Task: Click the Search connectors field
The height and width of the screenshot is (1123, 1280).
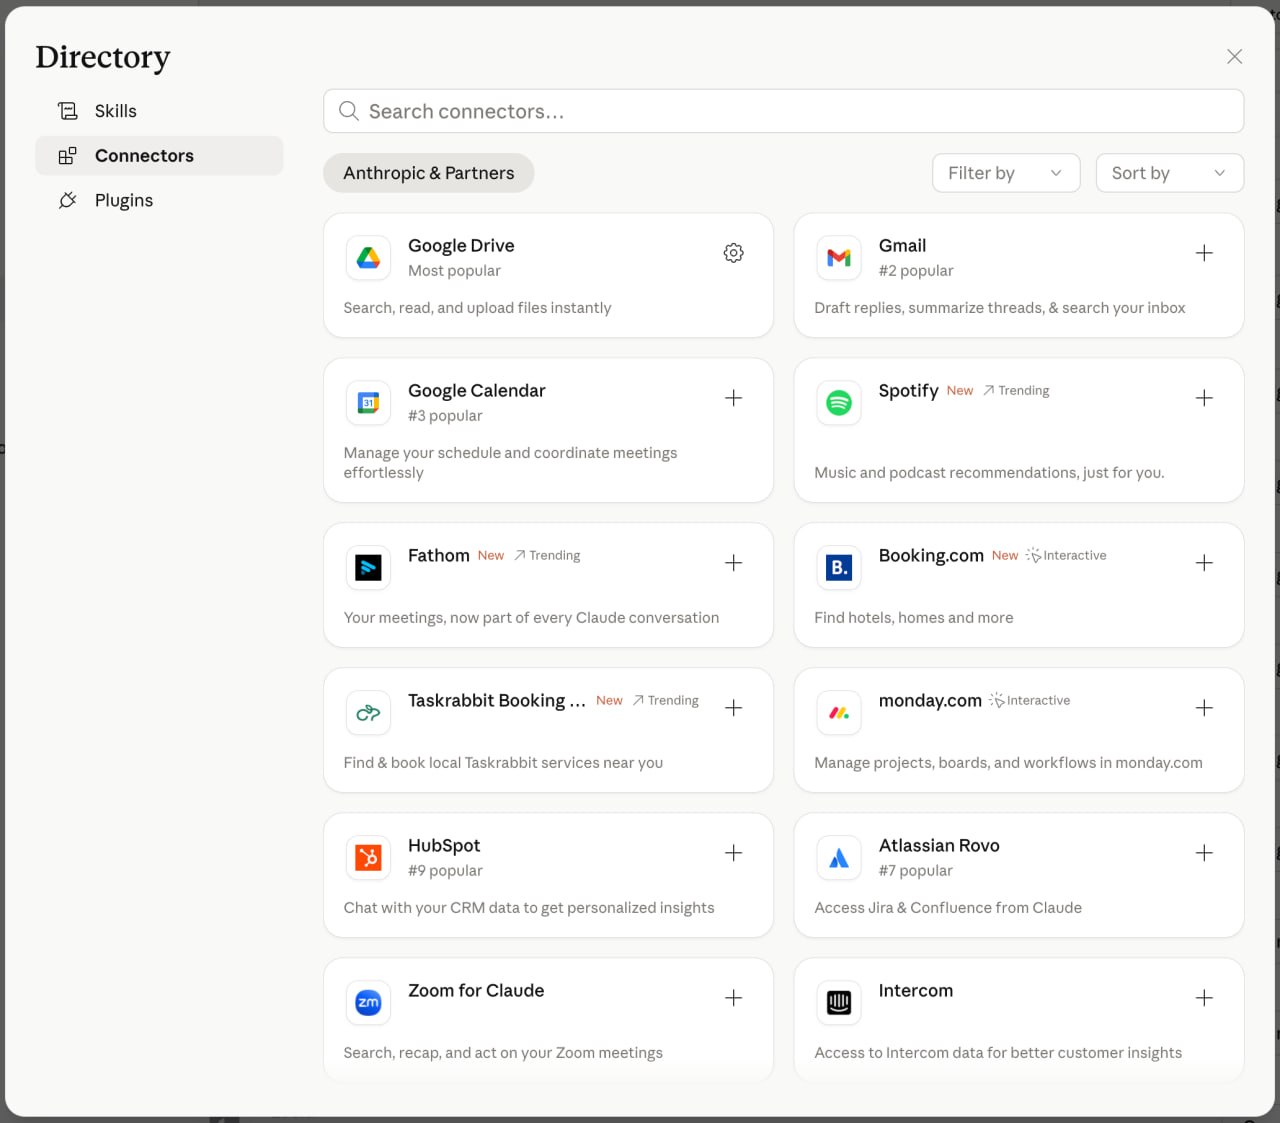Action: point(783,111)
